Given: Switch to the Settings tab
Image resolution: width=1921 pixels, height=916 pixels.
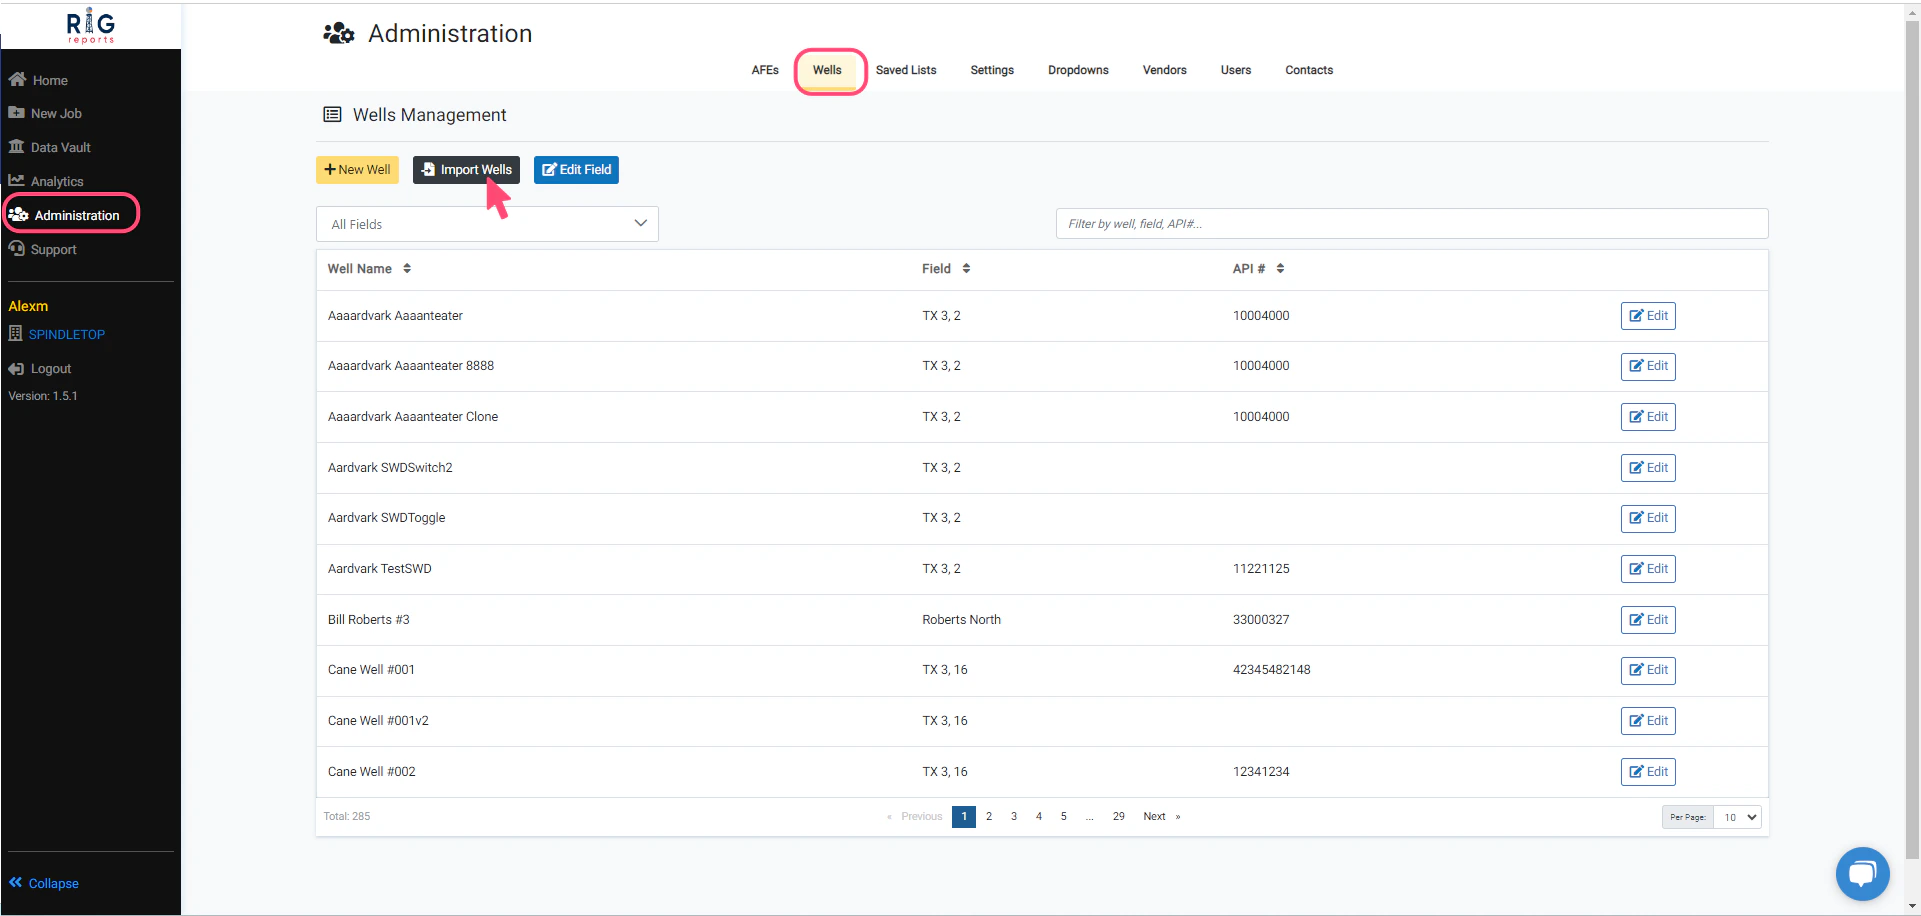Looking at the screenshot, I should click(x=992, y=70).
